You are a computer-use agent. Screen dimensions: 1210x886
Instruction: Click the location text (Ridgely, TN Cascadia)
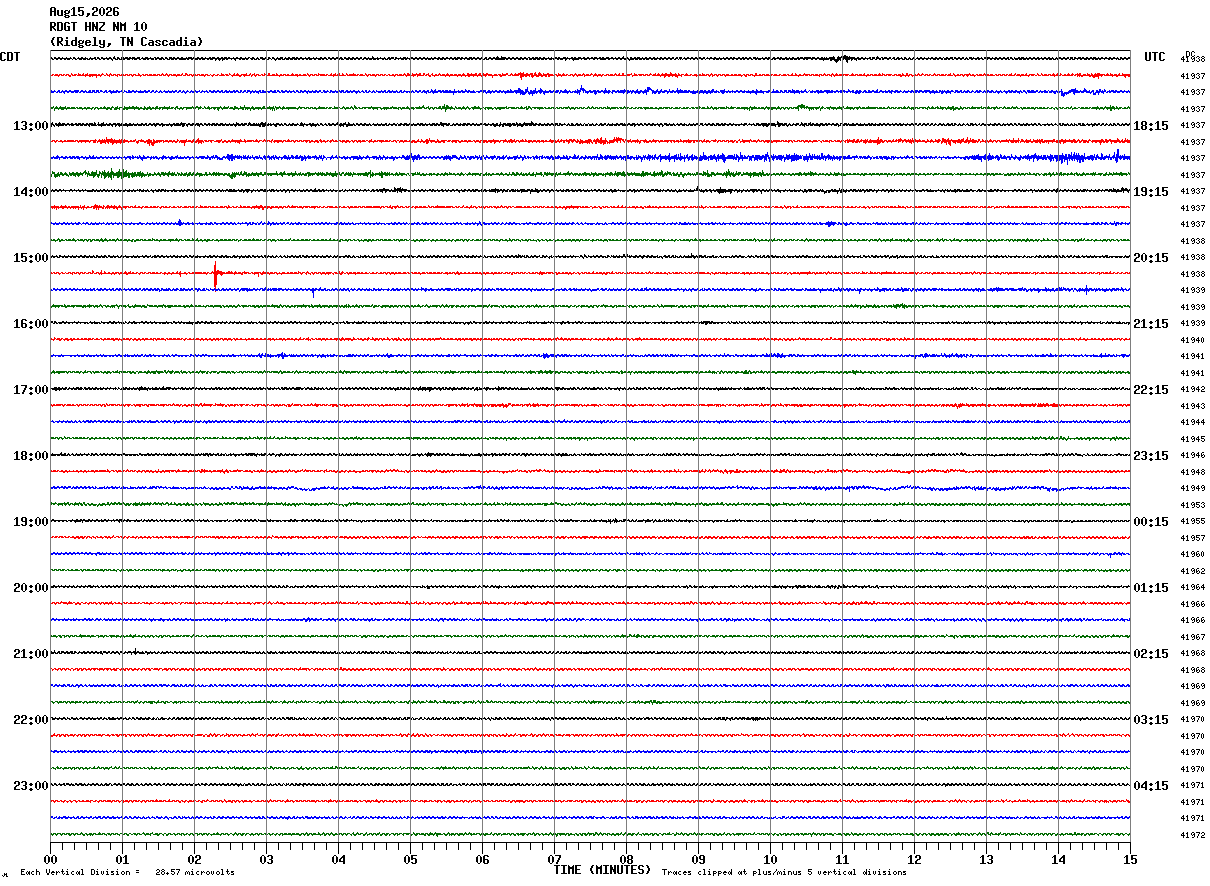point(127,42)
